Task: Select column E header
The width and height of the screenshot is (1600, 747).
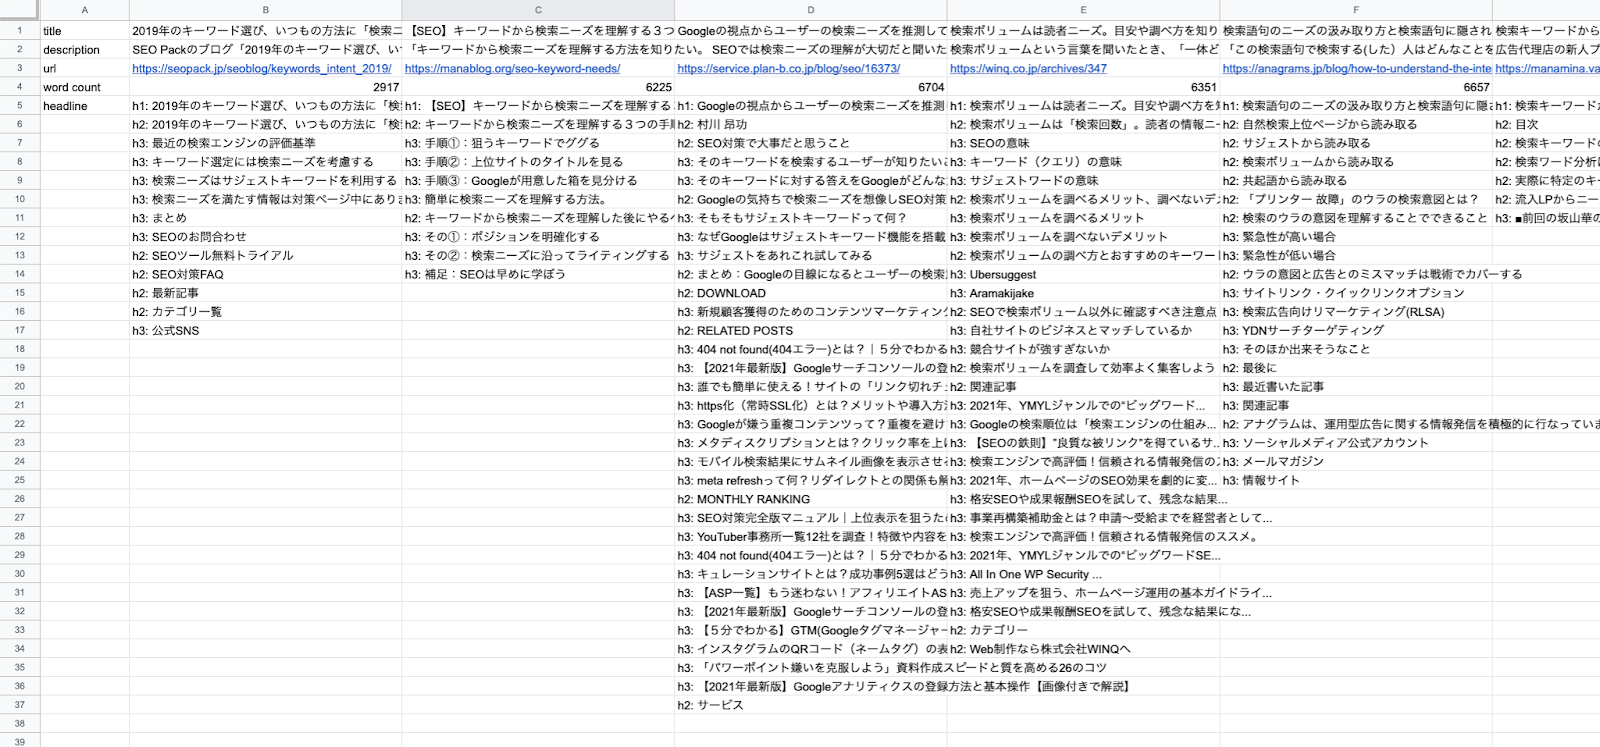Action: pyautogui.click(x=1083, y=10)
